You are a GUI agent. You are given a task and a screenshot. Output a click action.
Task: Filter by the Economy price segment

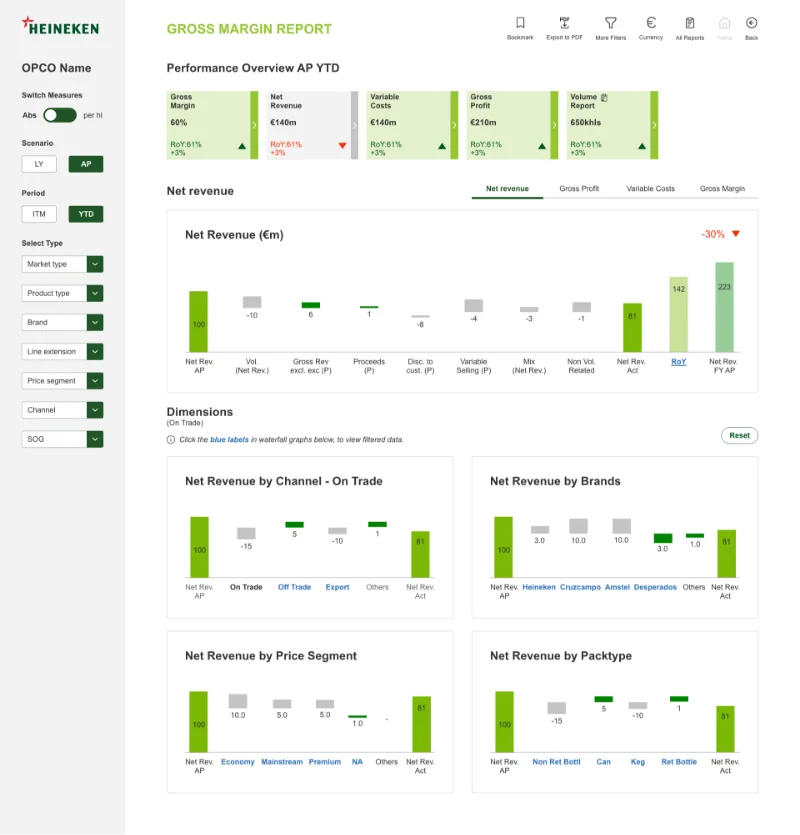[x=238, y=762]
